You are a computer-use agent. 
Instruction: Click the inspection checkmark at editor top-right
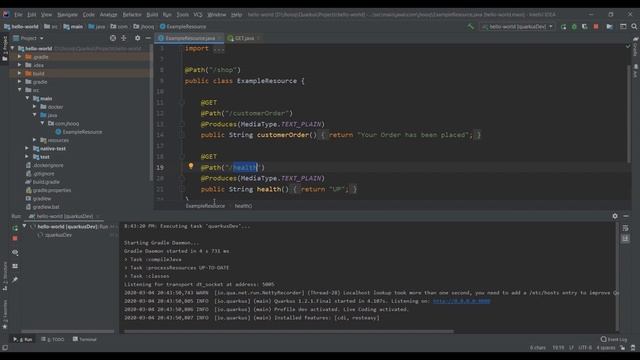[x=628, y=46]
